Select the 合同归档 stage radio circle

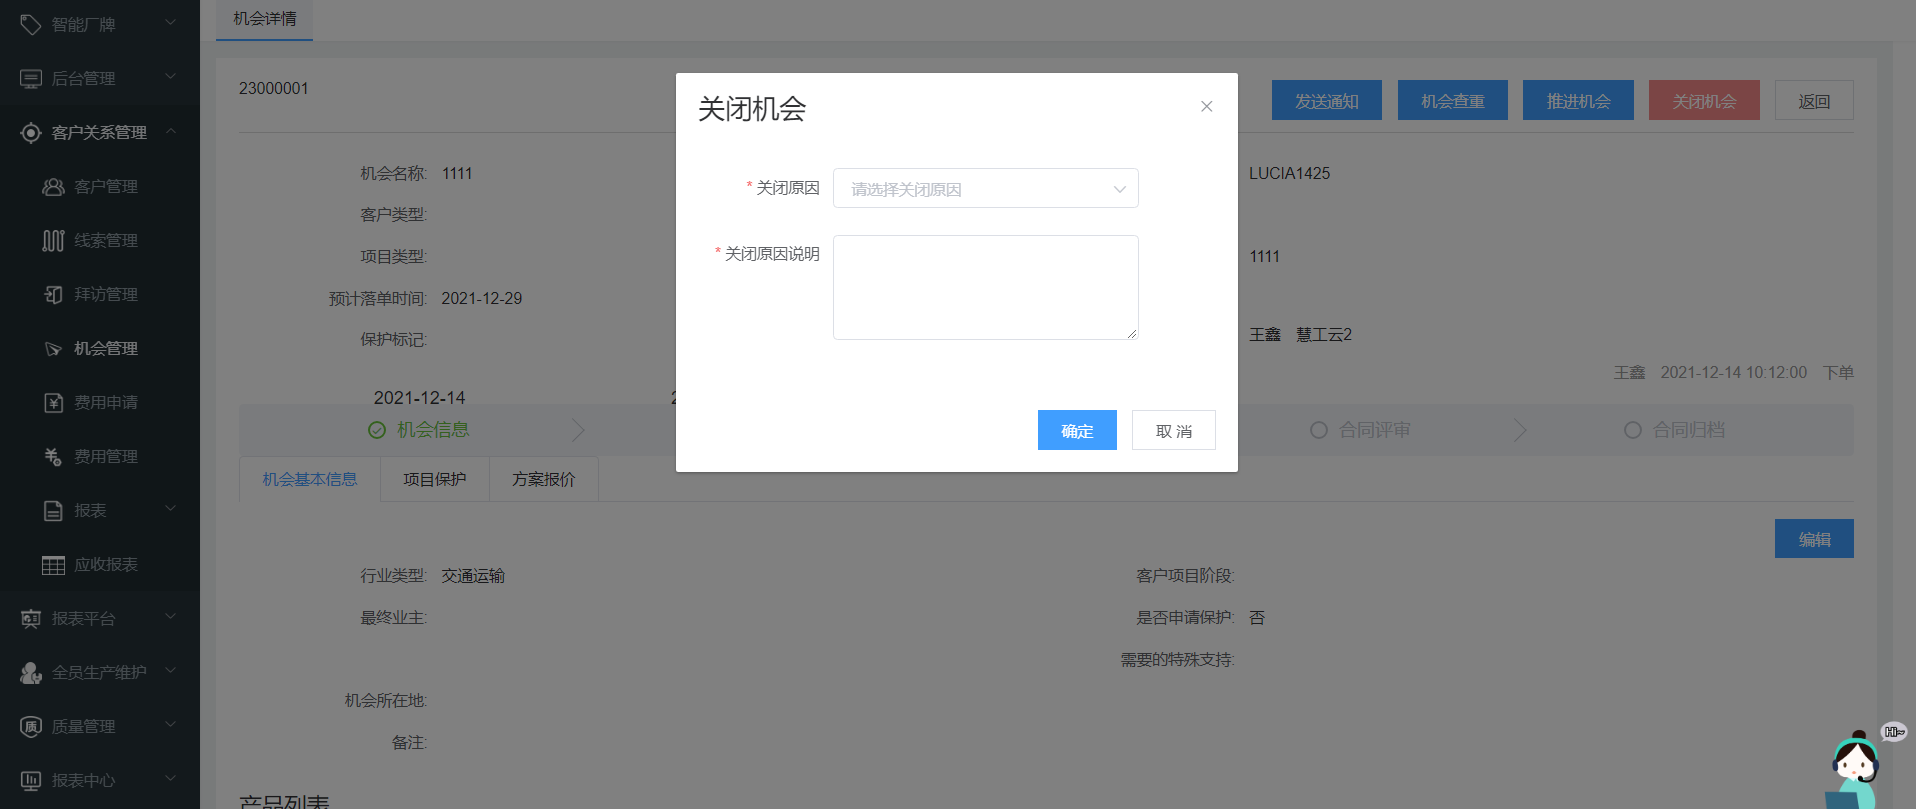(x=1632, y=430)
